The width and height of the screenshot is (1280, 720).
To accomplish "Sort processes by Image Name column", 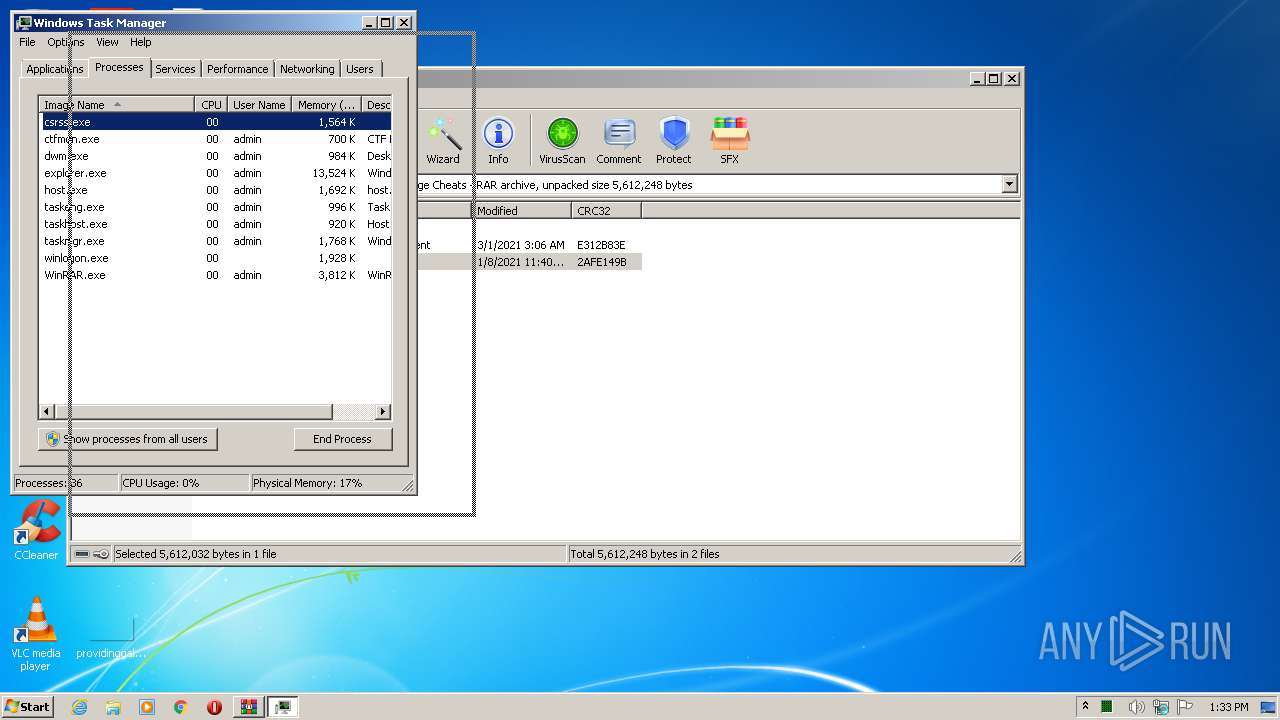I will [x=117, y=105].
